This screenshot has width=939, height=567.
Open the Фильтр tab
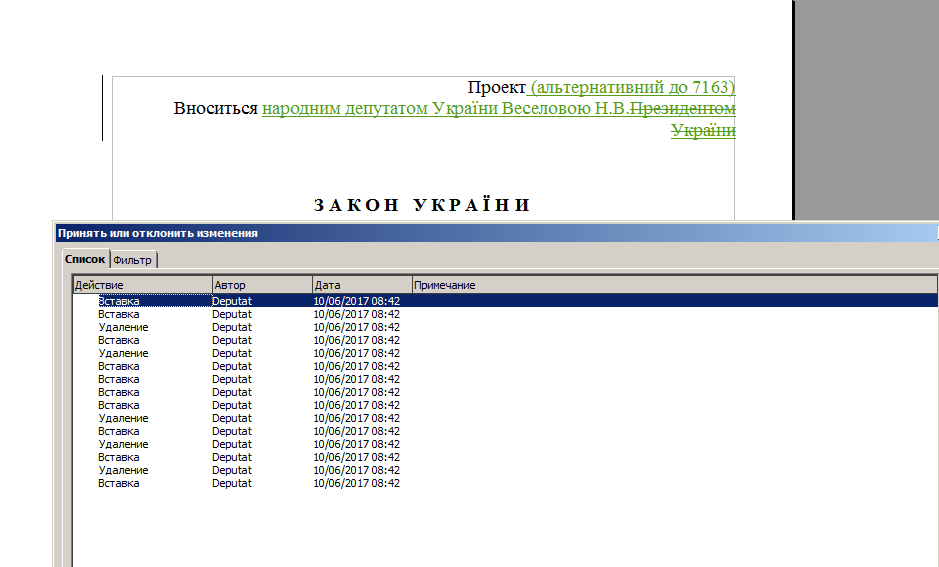coord(133,260)
